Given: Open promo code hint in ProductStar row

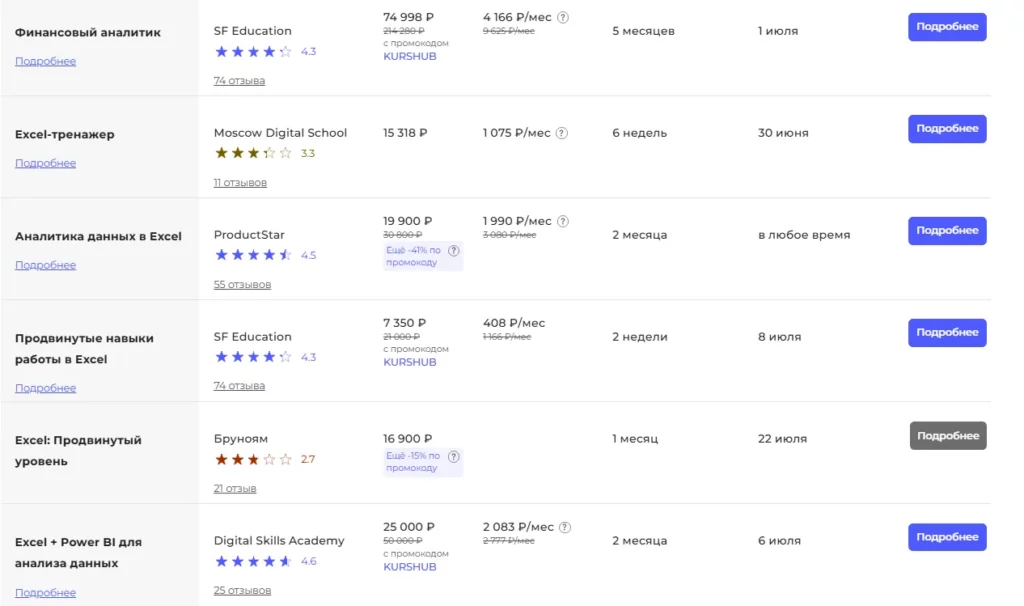Looking at the screenshot, I should point(453,251).
